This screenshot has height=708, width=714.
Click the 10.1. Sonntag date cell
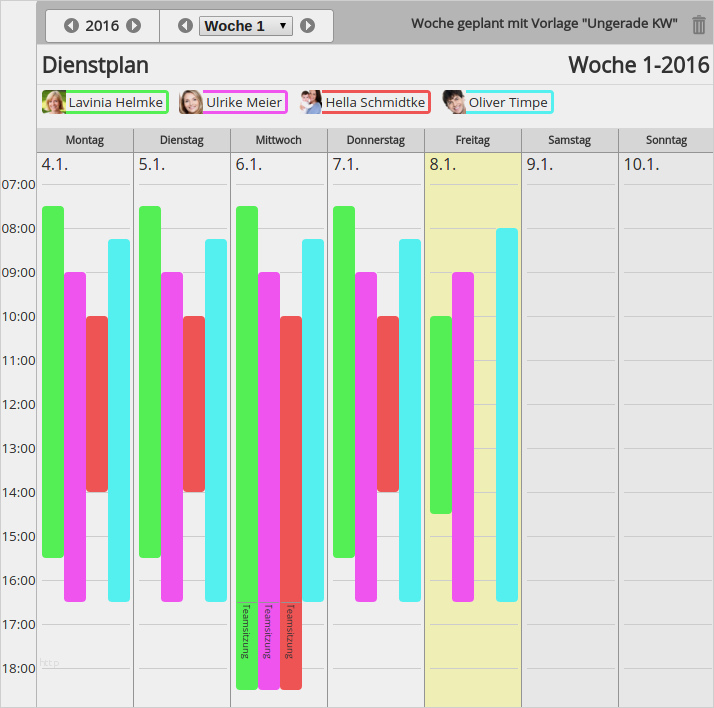point(666,164)
